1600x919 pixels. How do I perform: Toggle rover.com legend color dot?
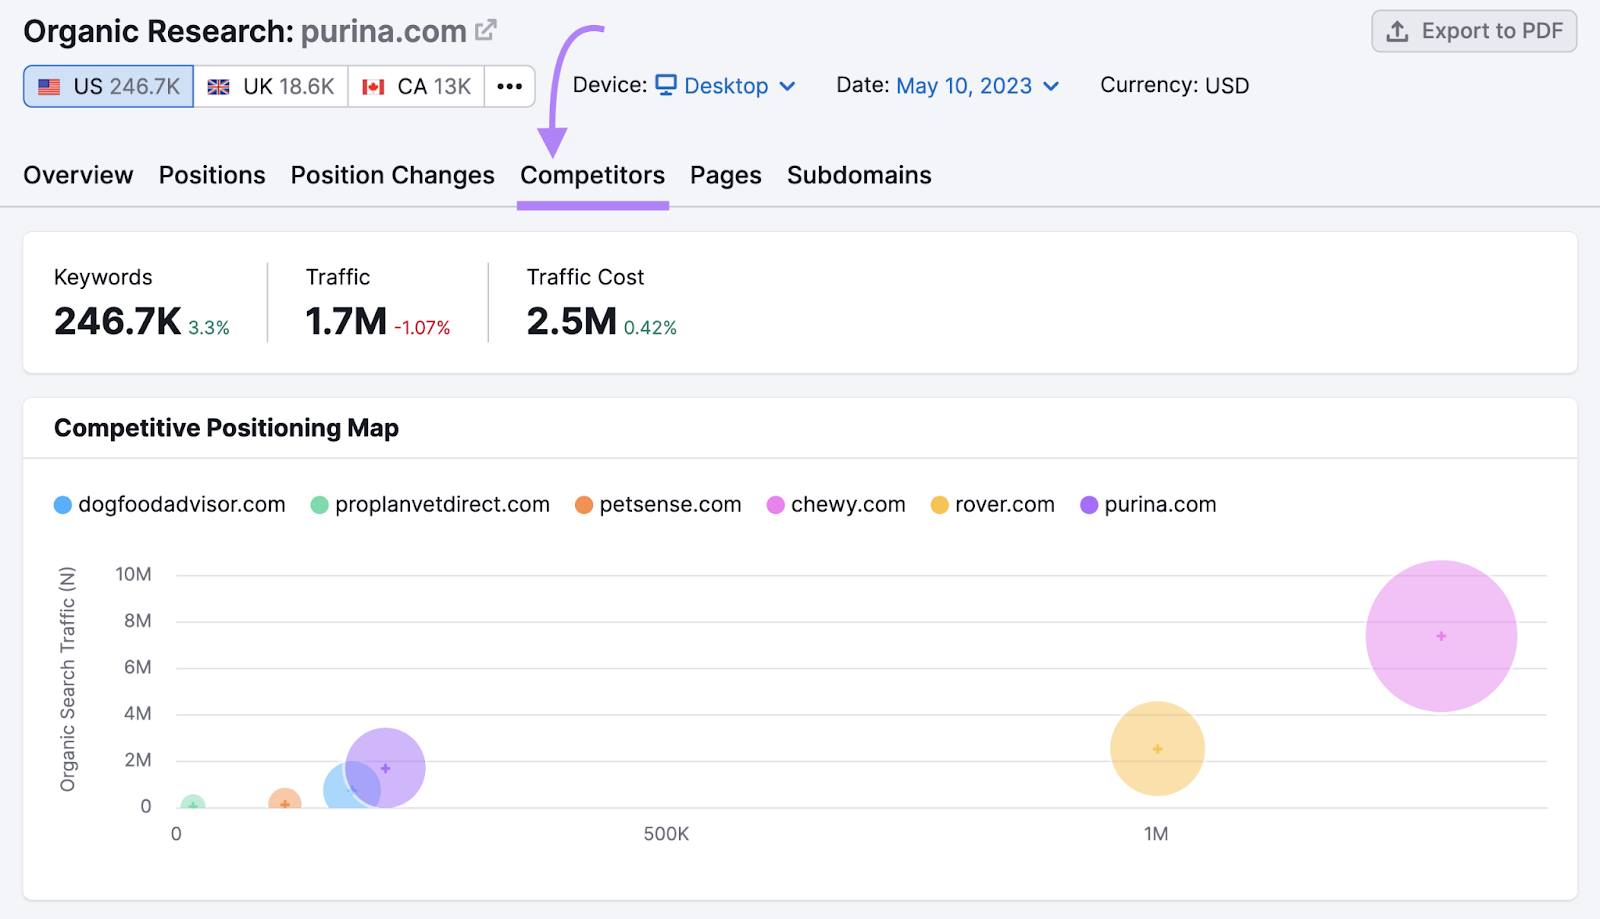click(940, 505)
